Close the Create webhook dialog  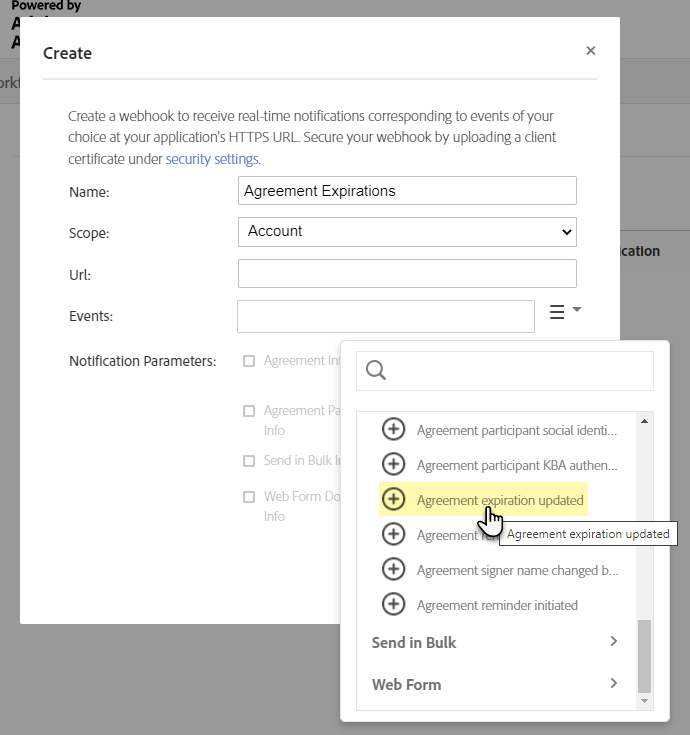[591, 51]
